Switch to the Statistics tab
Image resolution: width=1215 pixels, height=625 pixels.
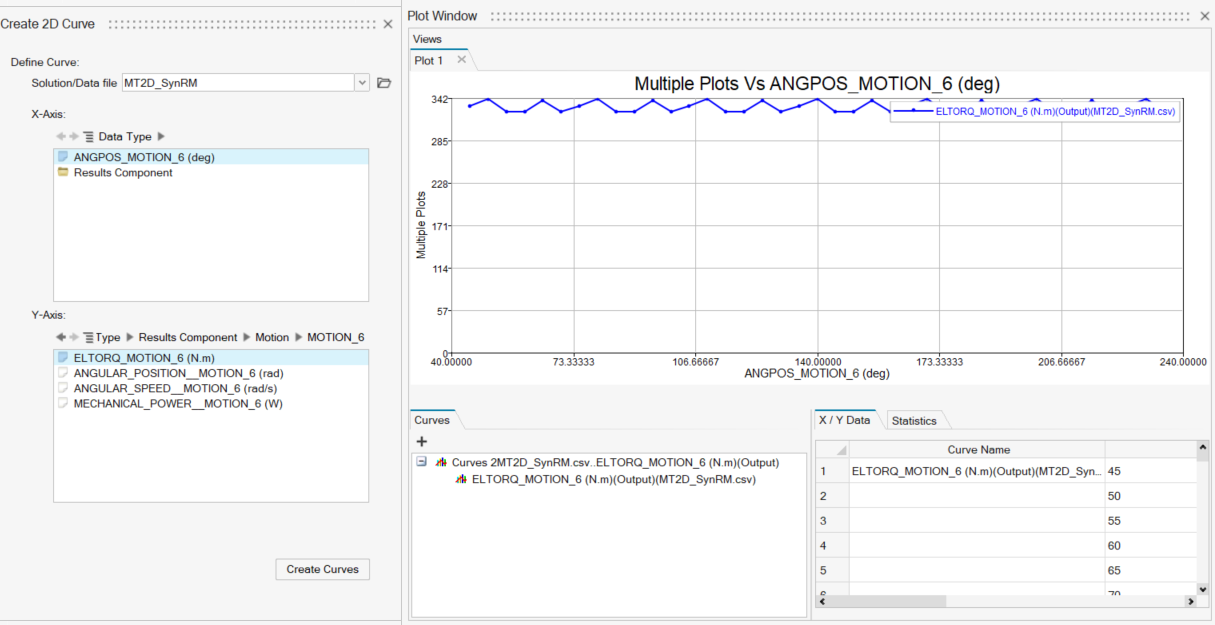pyautogui.click(x=913, y=421)
